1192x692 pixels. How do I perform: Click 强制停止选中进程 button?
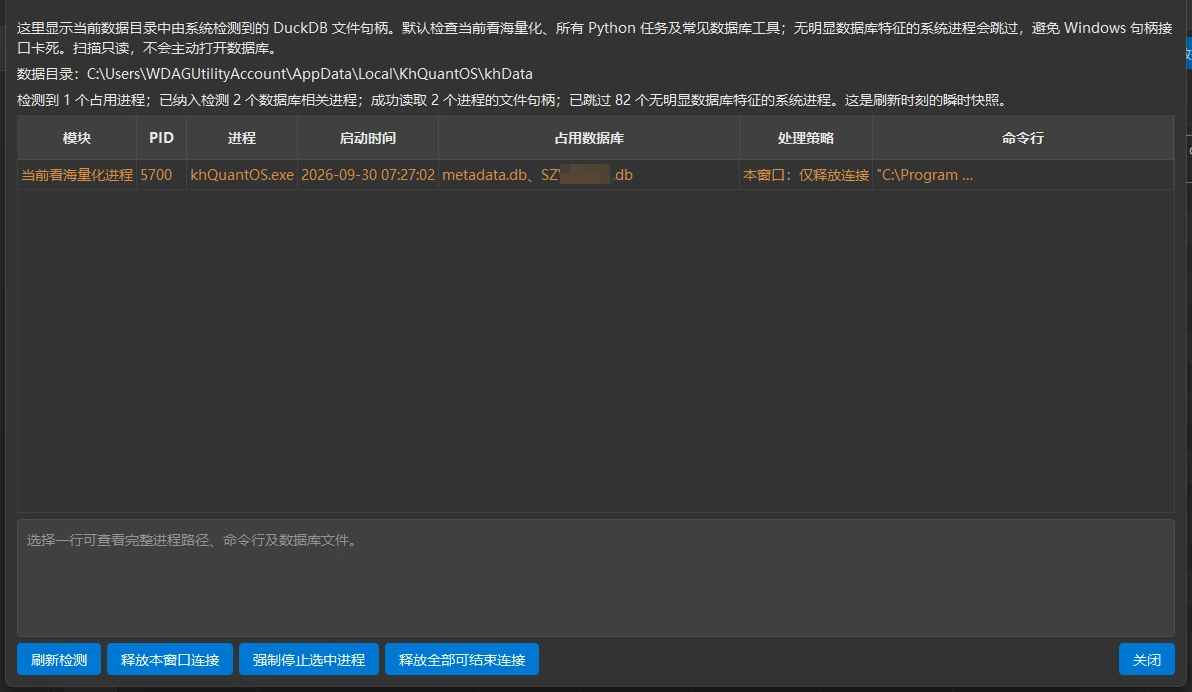309,659
